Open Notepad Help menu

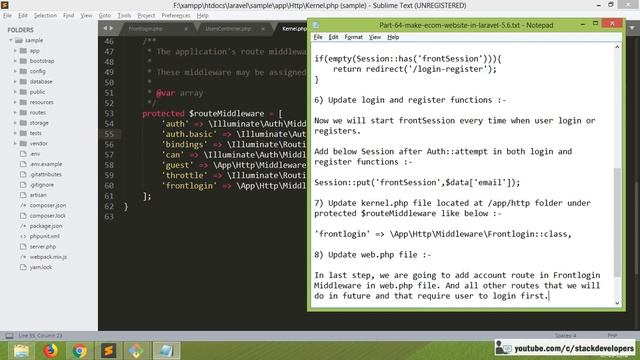coord(393,37)
